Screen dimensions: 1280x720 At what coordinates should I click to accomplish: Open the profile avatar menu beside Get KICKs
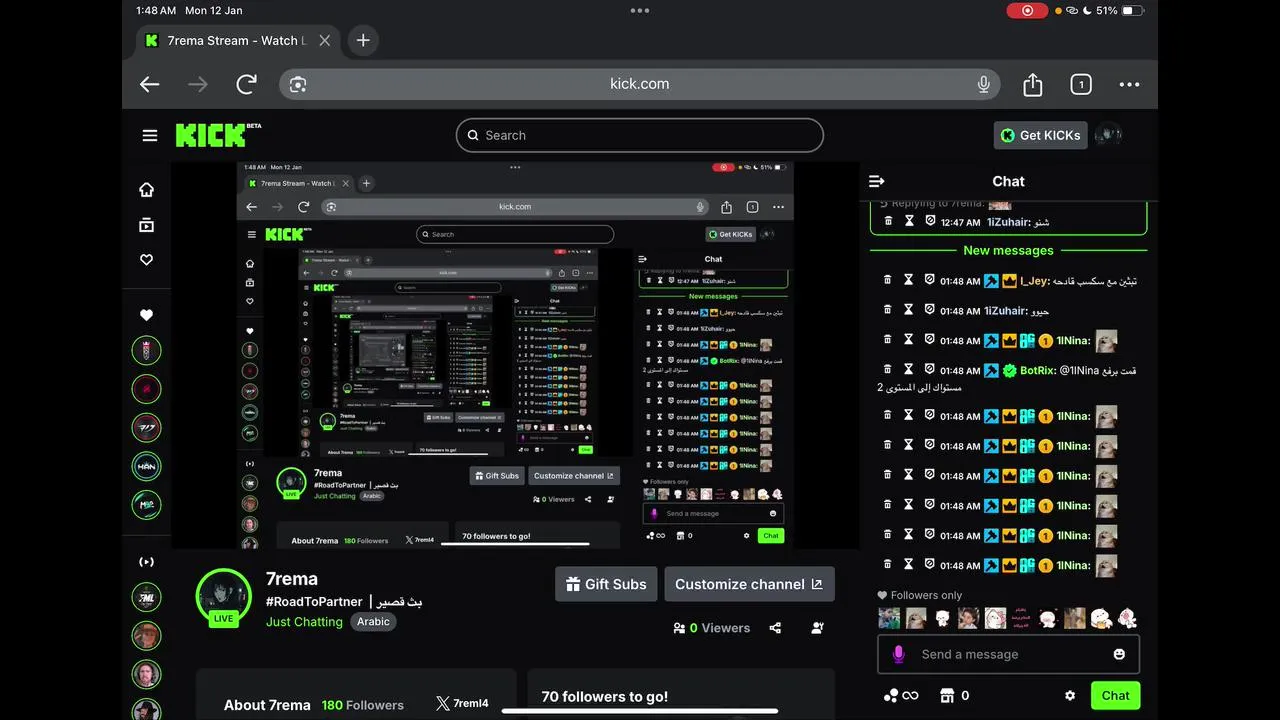coord(1108,135)
